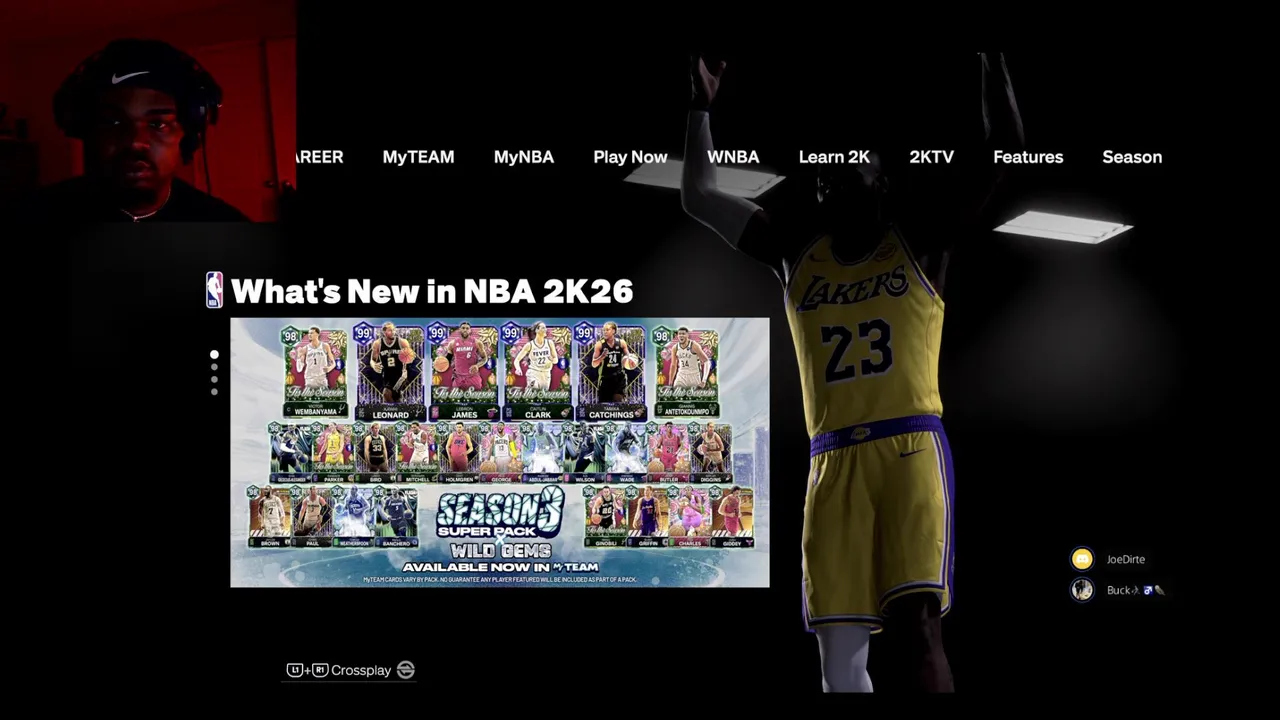Select the 98 Antetokounmpo card
The image size is (1280, 720).
click(686, 371)
